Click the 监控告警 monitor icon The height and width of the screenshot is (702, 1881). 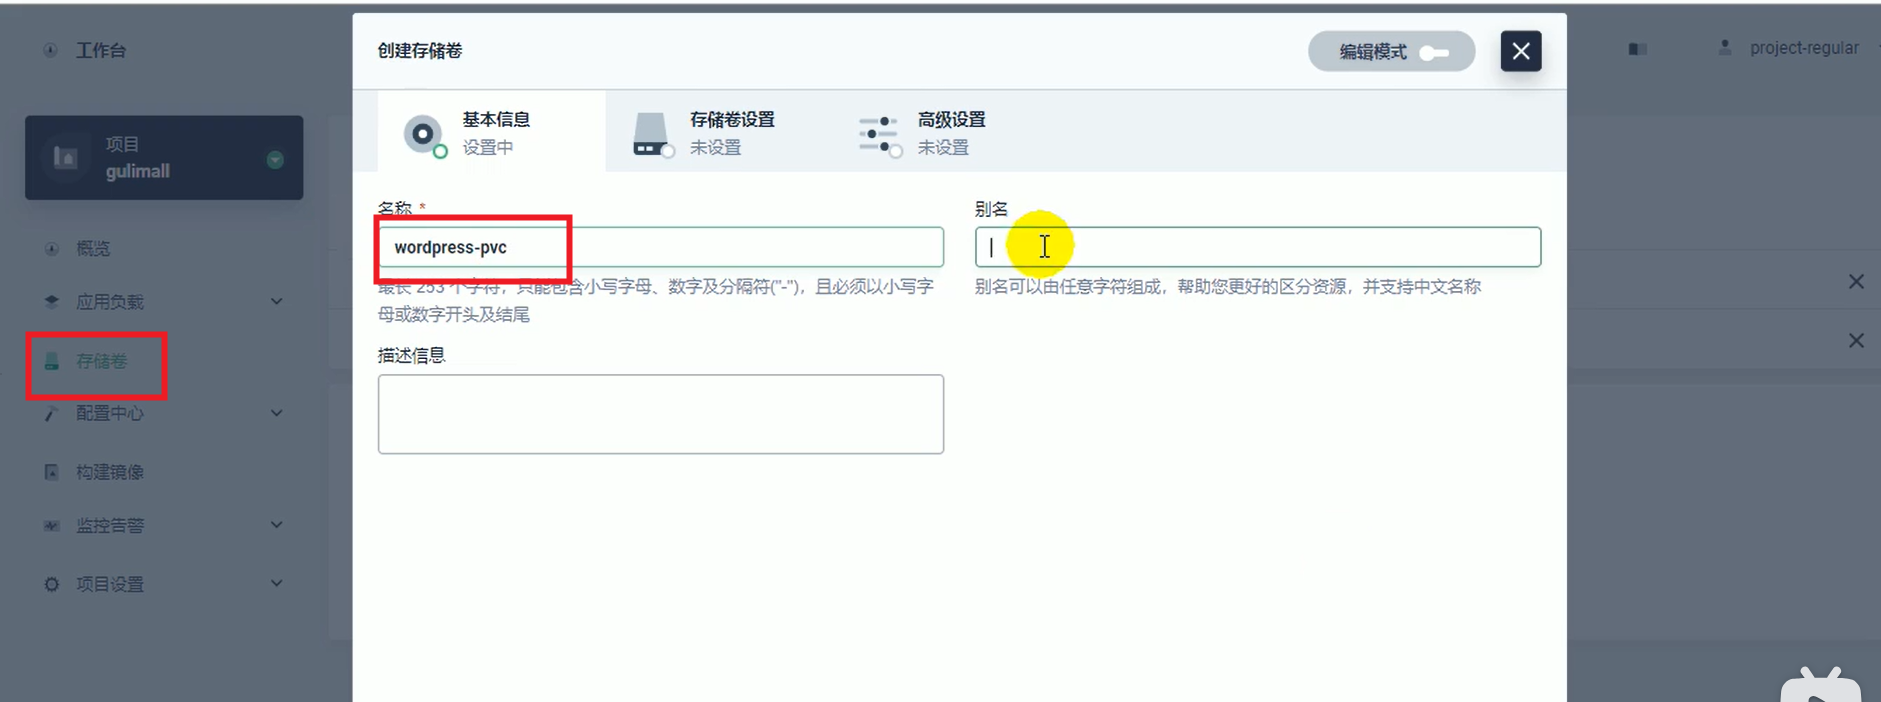point(52,525)
